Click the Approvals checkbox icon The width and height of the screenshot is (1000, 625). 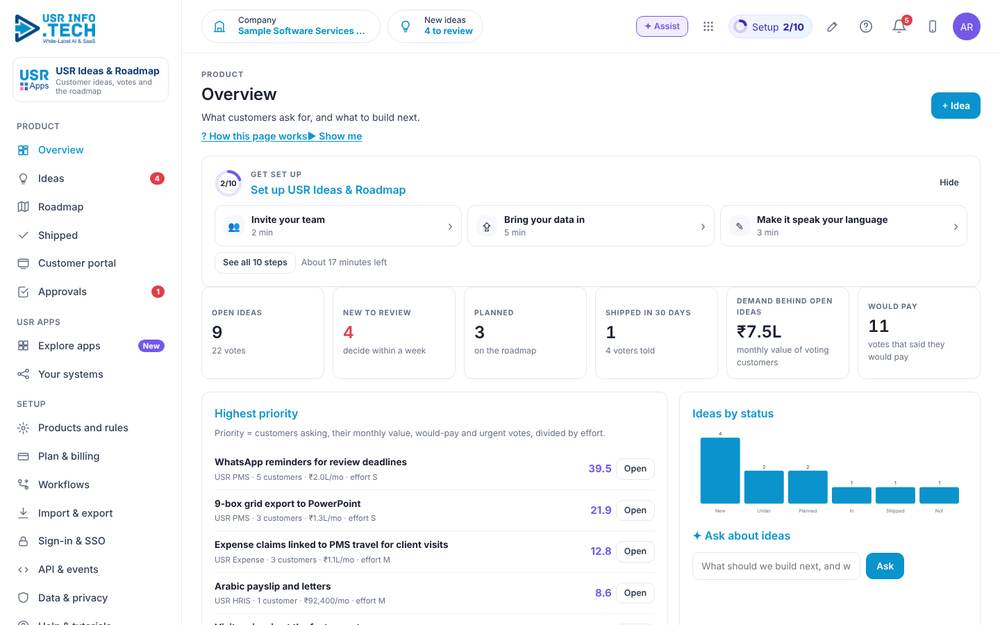[x=23, y=291]
